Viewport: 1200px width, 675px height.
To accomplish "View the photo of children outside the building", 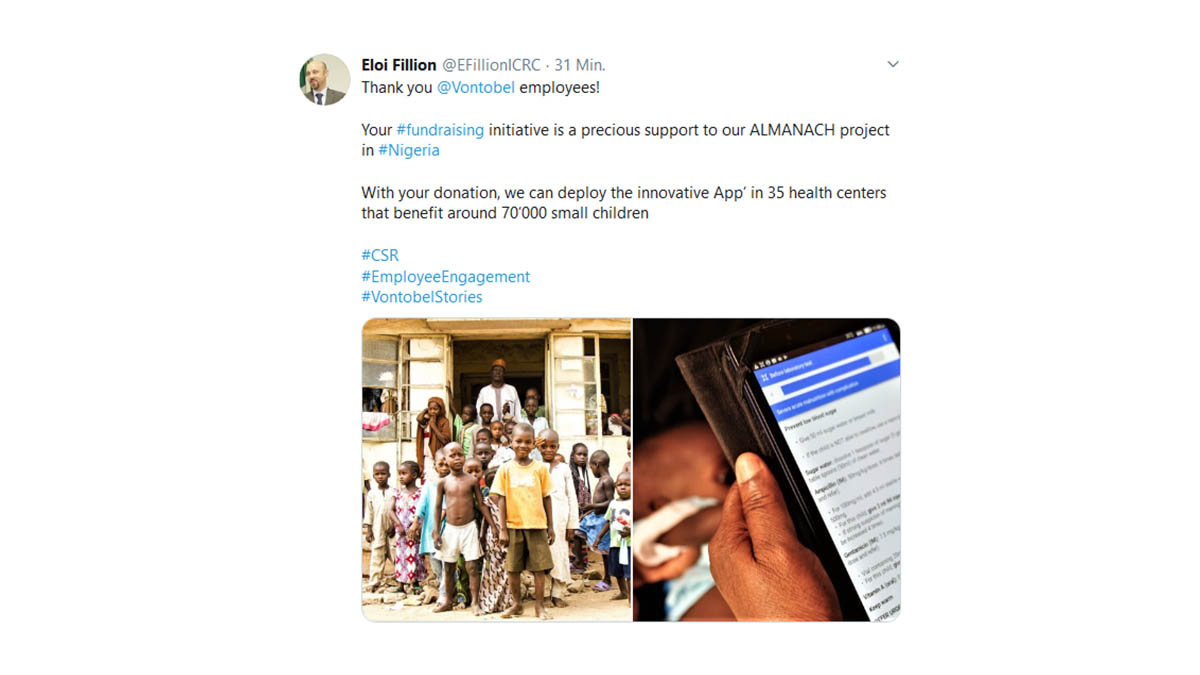I will 497,469.
